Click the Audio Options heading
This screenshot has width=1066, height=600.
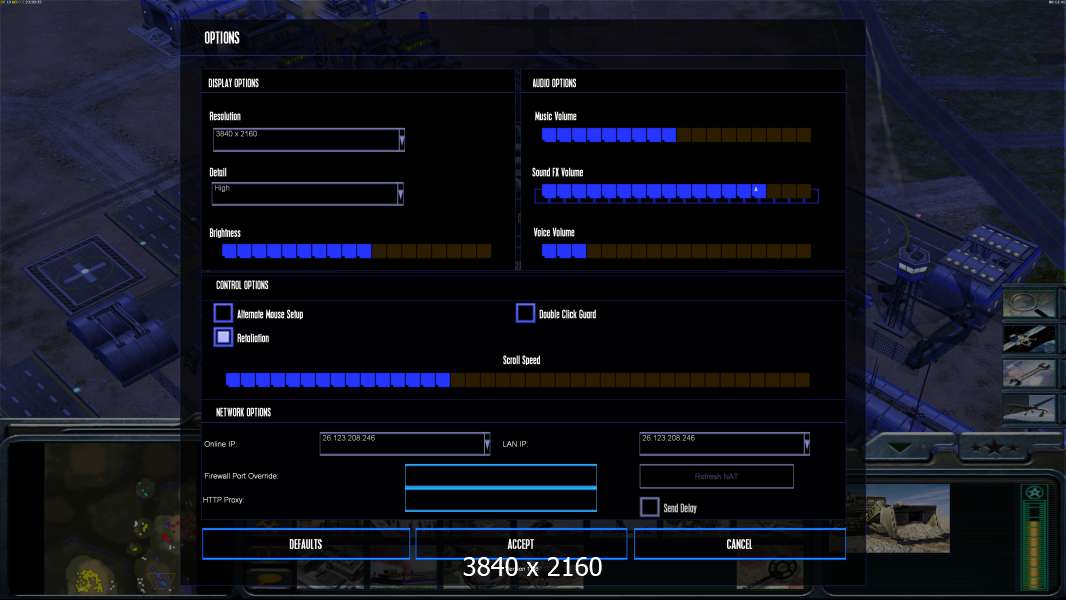[x=554, y=83]
